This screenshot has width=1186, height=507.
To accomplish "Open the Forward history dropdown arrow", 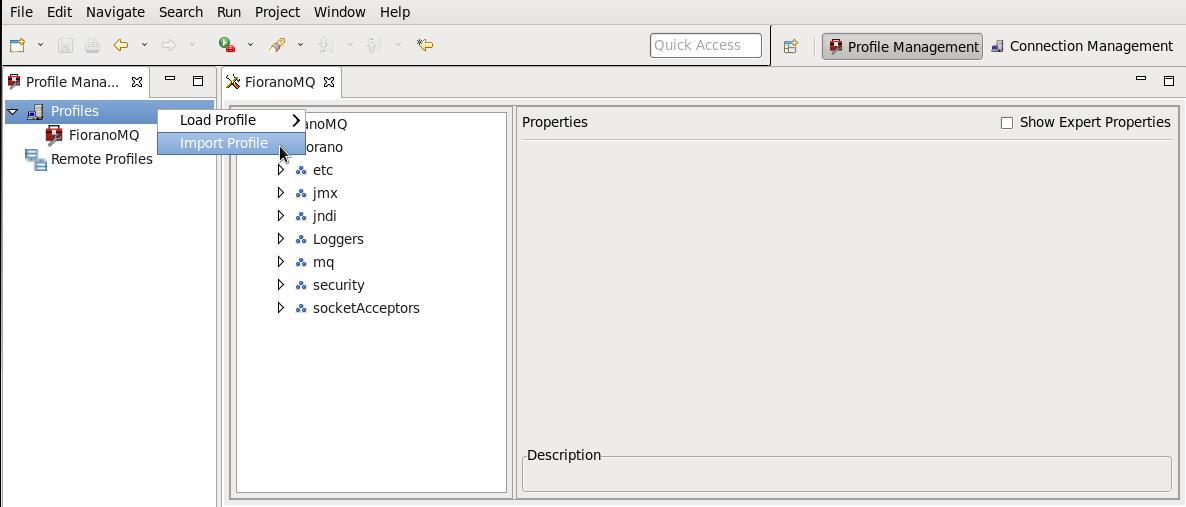I will coord(192,45).
